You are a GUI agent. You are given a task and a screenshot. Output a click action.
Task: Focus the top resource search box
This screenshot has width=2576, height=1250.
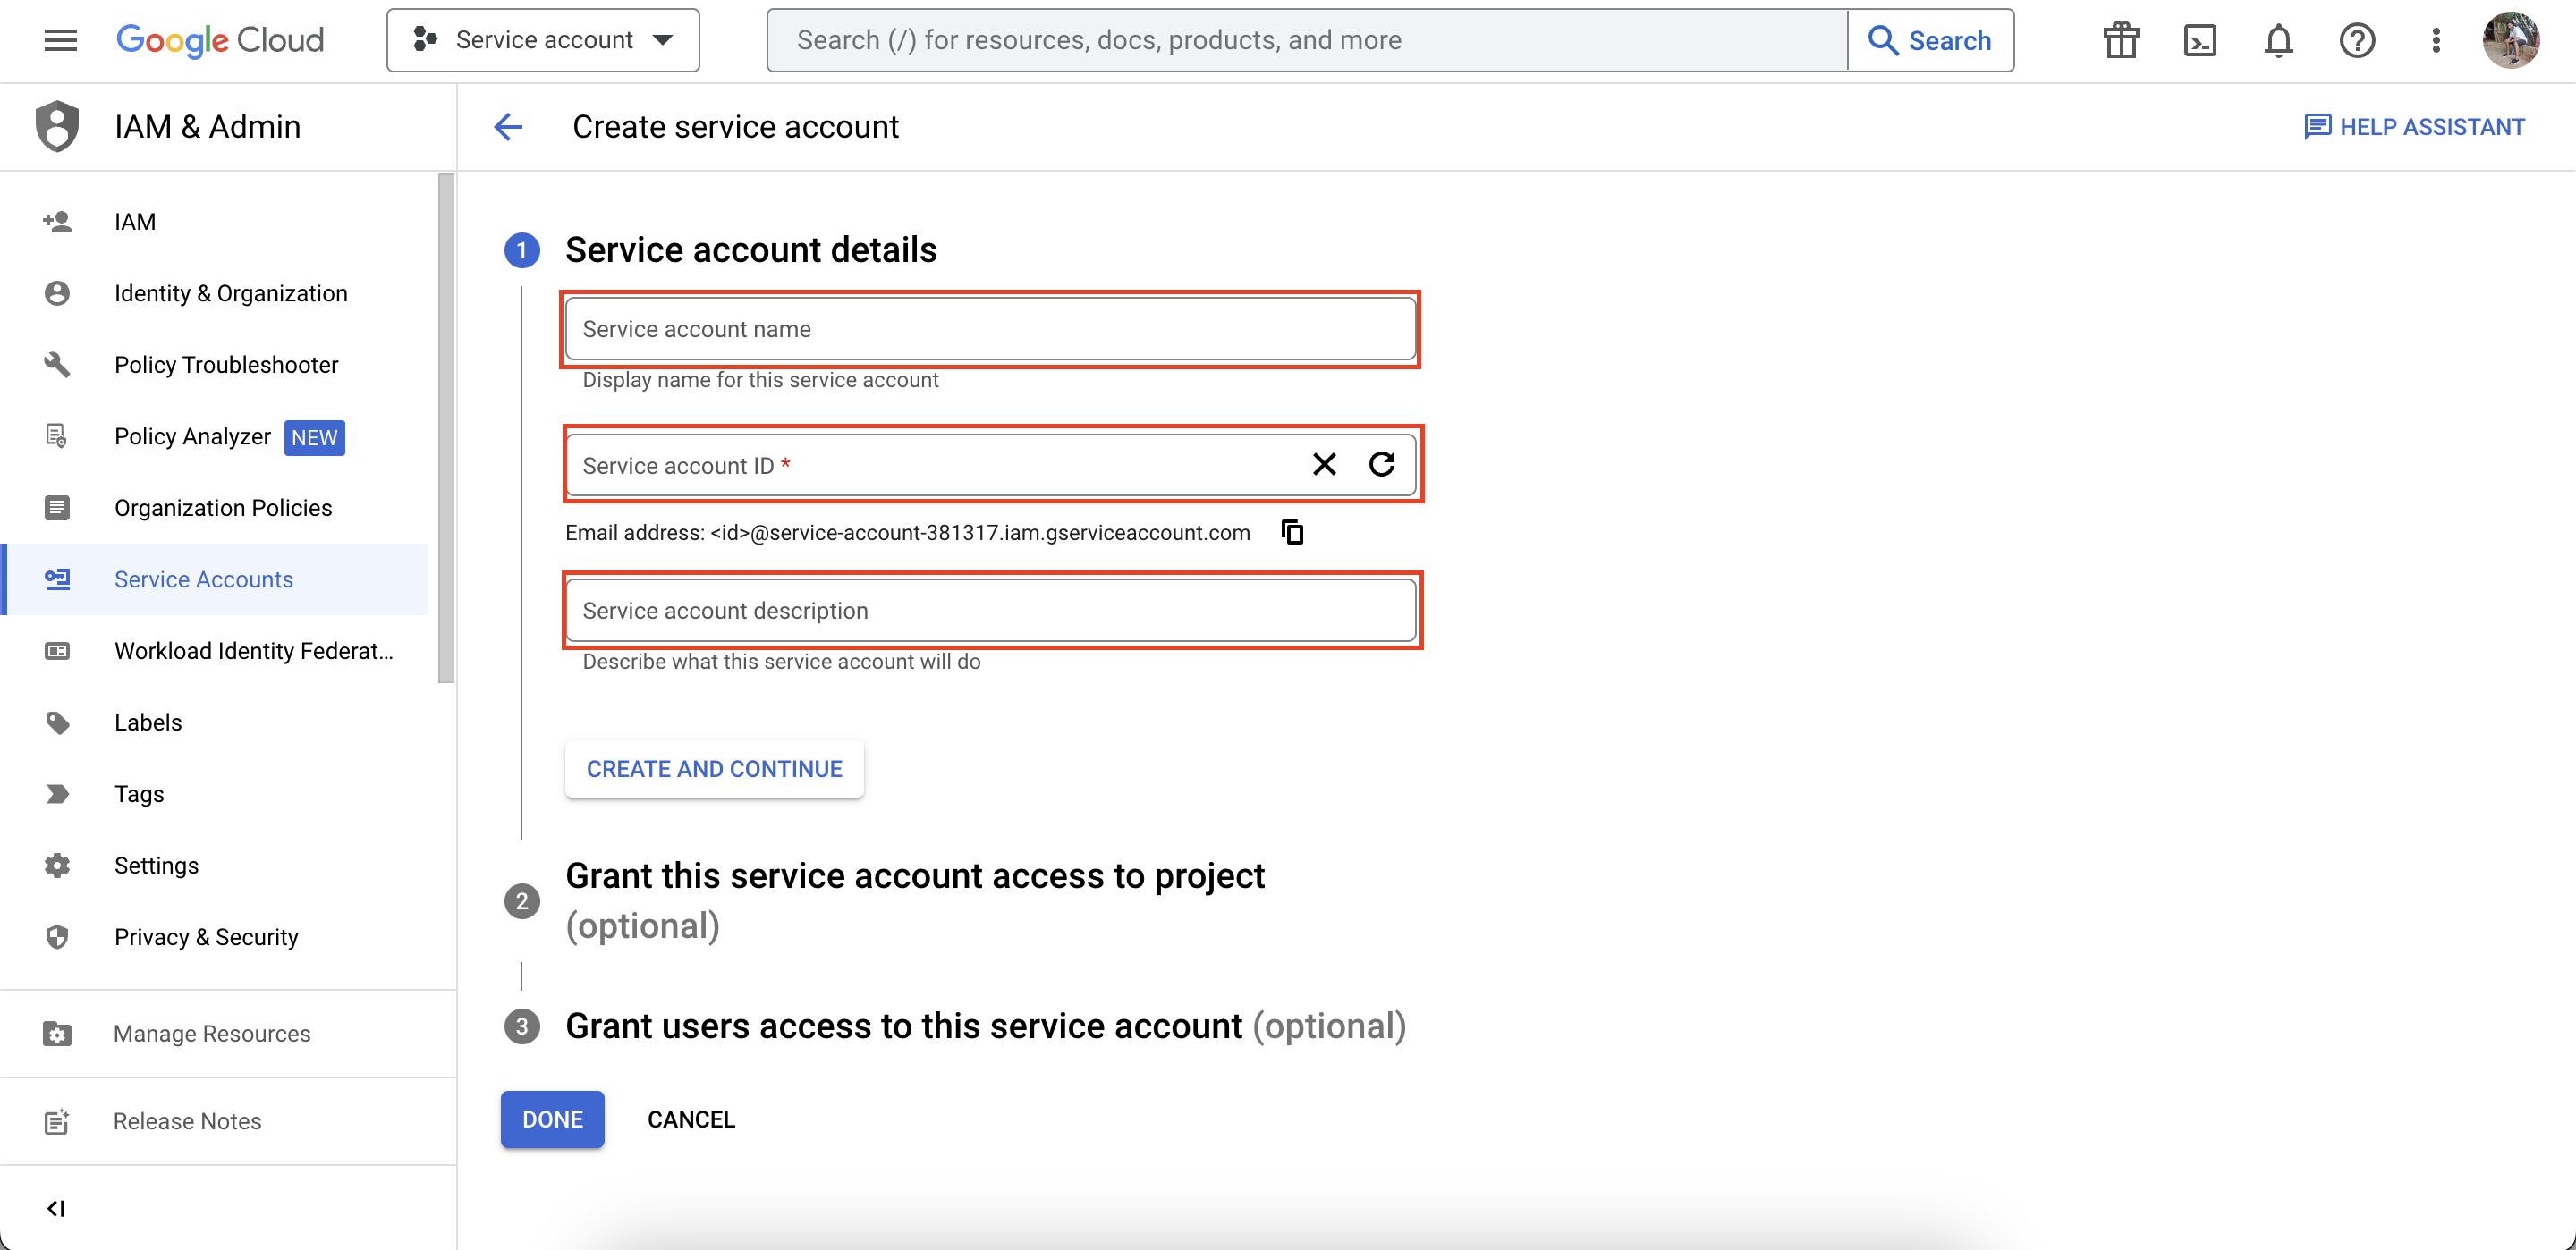click(1306, 40)
